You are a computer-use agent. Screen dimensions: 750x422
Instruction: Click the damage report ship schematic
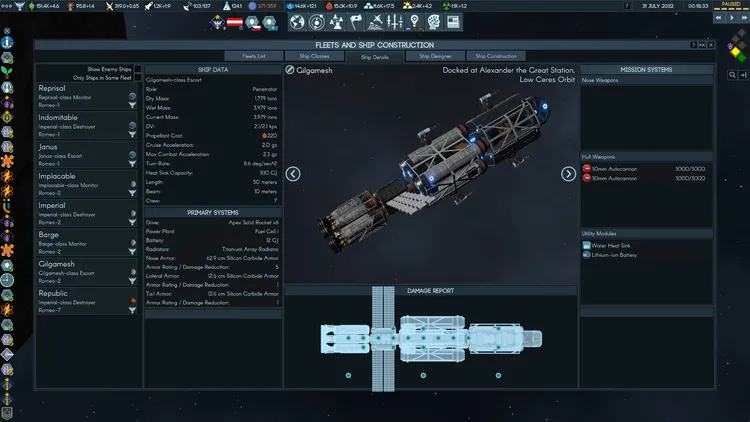tap(431, 338)
